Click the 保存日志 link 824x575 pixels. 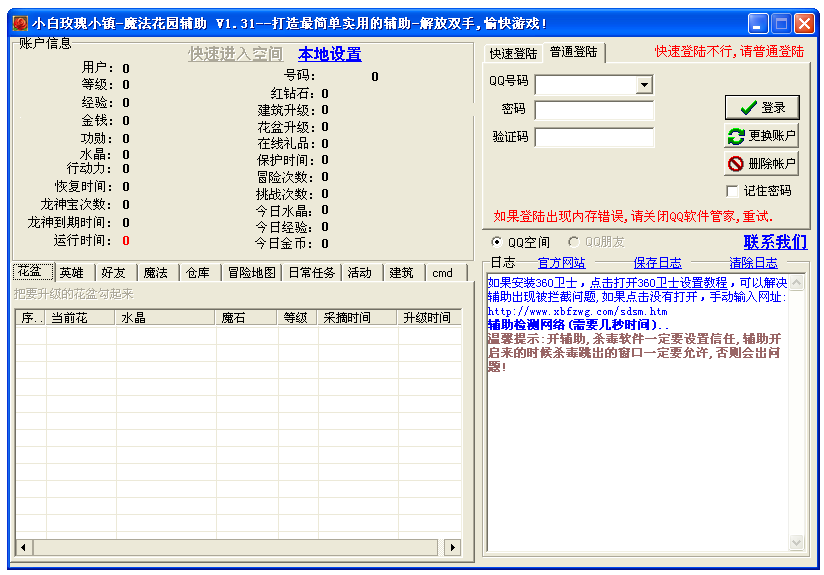pos(657,263)
